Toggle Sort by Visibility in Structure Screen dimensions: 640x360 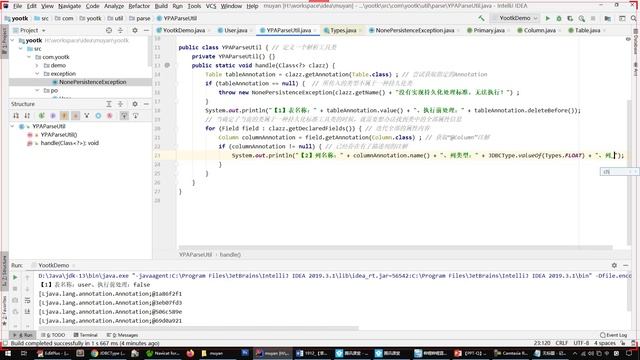click(x=16, y=116)
